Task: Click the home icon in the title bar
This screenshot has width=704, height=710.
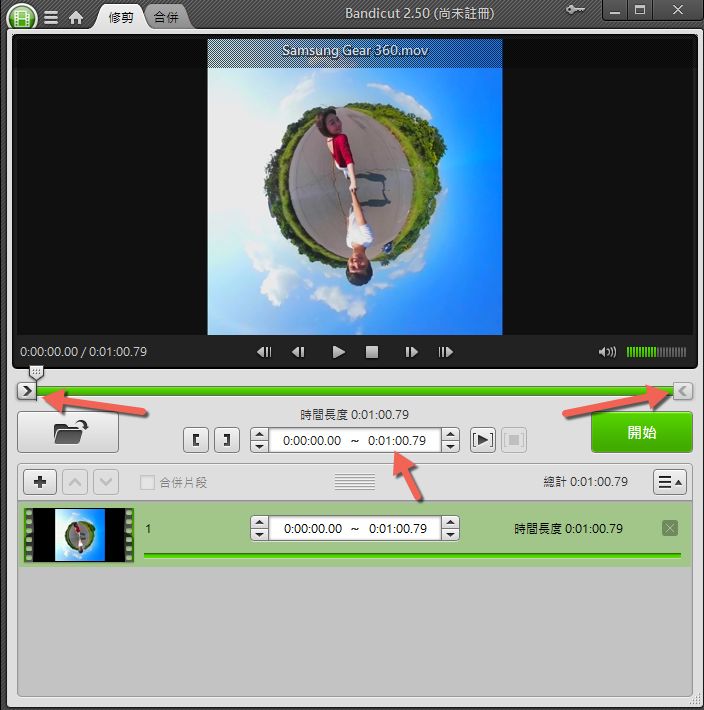Action: pyautogui.click(x=76, y=17)
